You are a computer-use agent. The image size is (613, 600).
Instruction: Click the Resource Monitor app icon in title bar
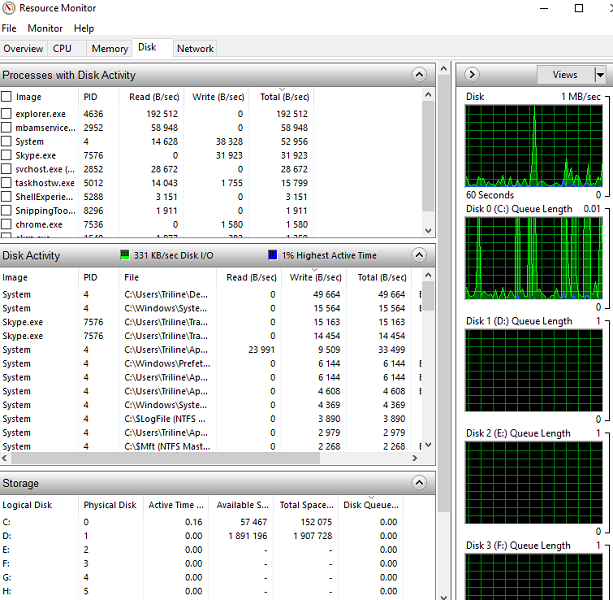tap(9, 8)
